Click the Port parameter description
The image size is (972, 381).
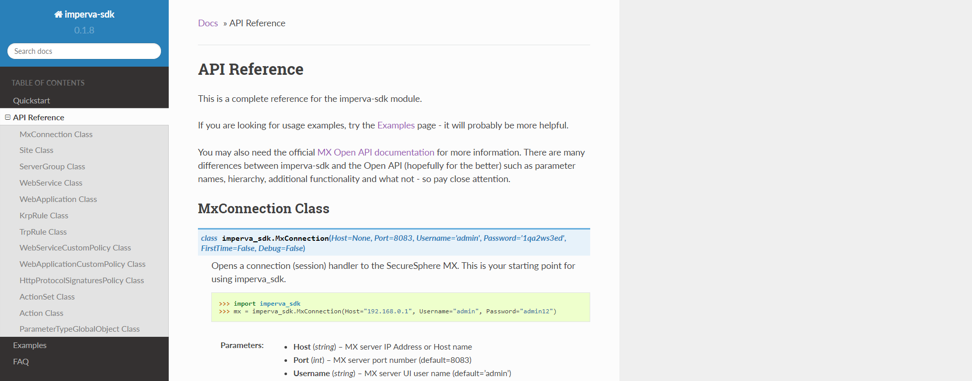[382, 360]
